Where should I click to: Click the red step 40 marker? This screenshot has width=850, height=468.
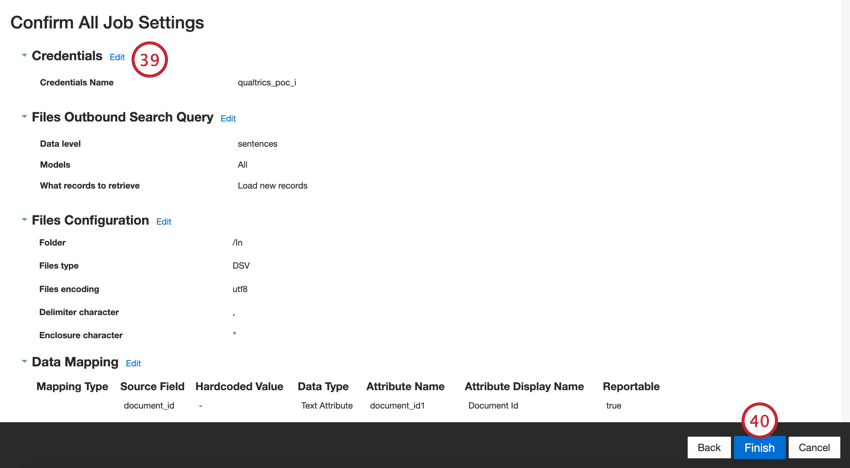pyautogui.click(x=760, y=421)
